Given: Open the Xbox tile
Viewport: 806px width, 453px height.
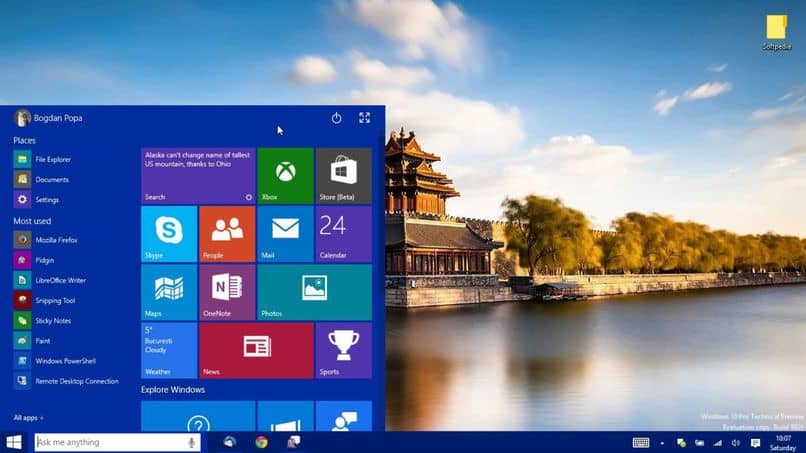Looking at the screenshot, I should [x=285, y=176].
